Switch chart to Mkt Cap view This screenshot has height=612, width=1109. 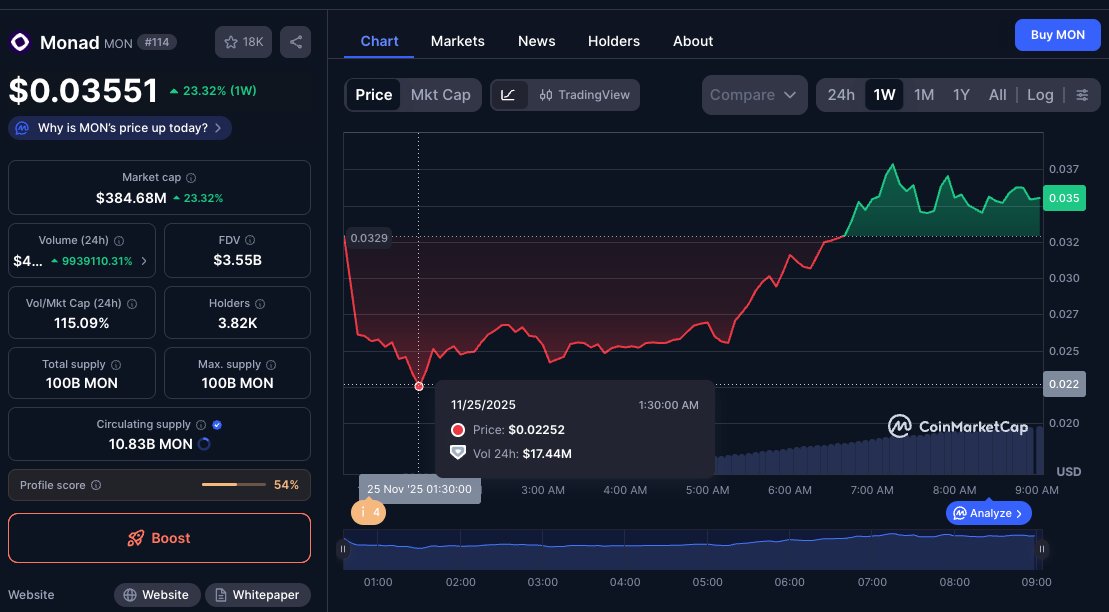(x=441, y=95)
